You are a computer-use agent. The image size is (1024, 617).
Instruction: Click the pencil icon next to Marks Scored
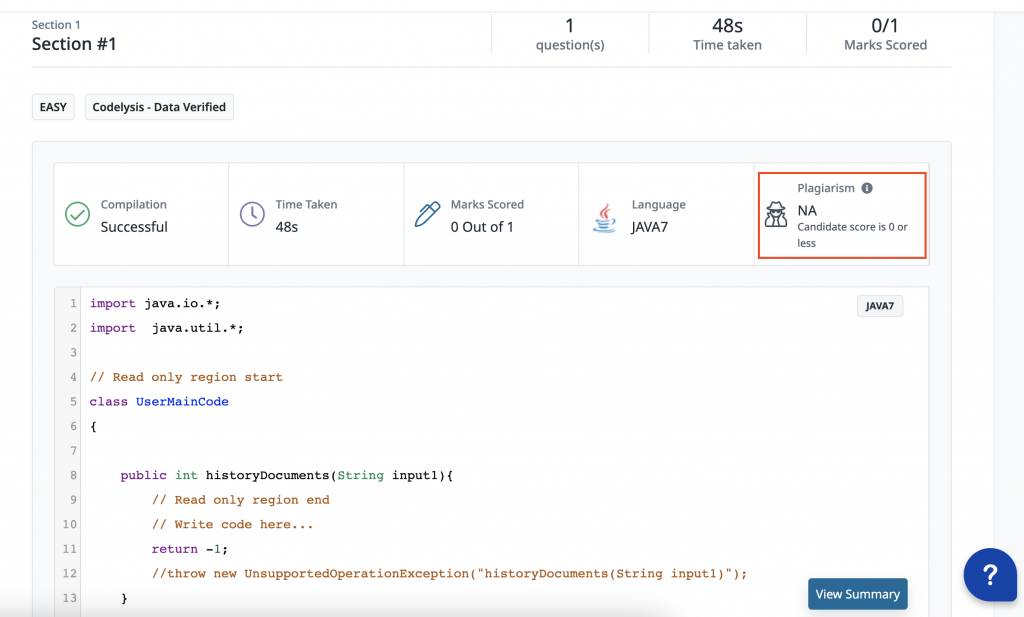[427, 214]
